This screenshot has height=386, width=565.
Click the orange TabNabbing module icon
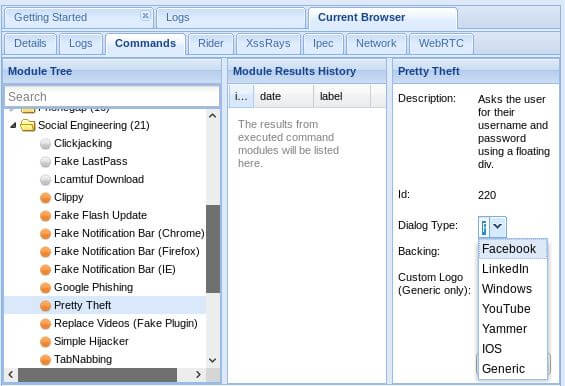(x=45, y=360)
